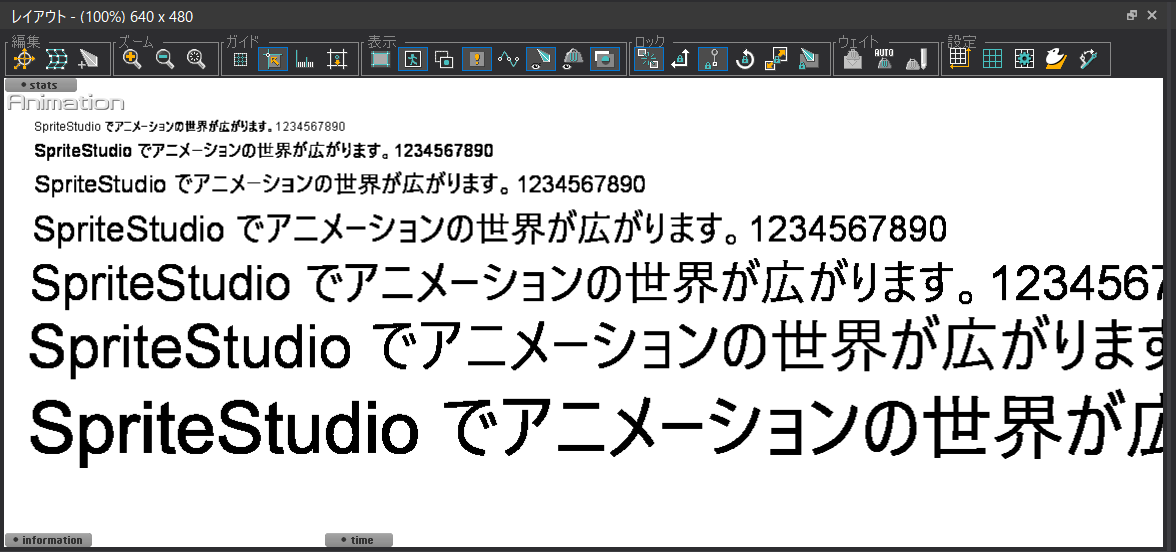This screenshot has width=1176, height=552.
Task: Toggle frame rectangle display in 表示 group
Action: pyautogui.click(x=380, y=59)
